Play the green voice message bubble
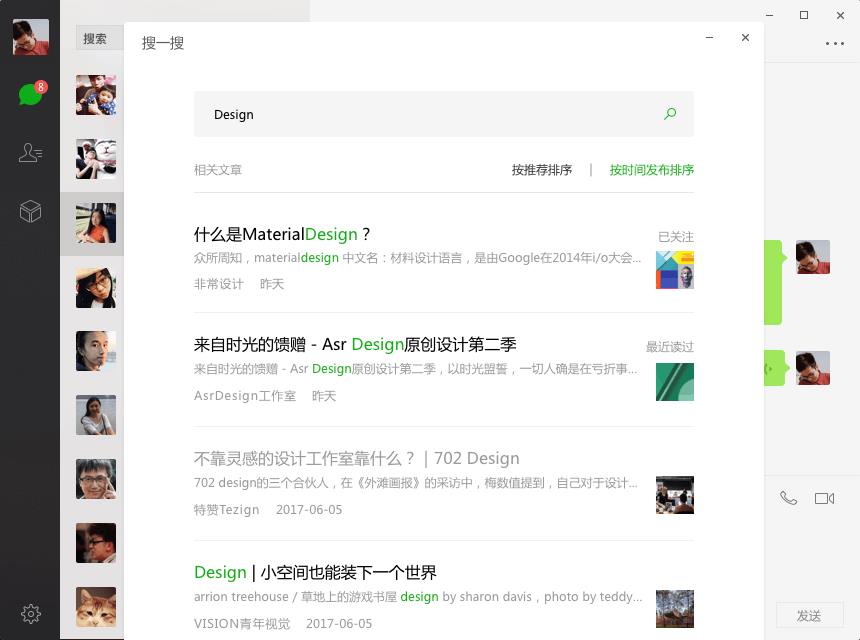This screenshot has height=640, width=860. (775, 368)
